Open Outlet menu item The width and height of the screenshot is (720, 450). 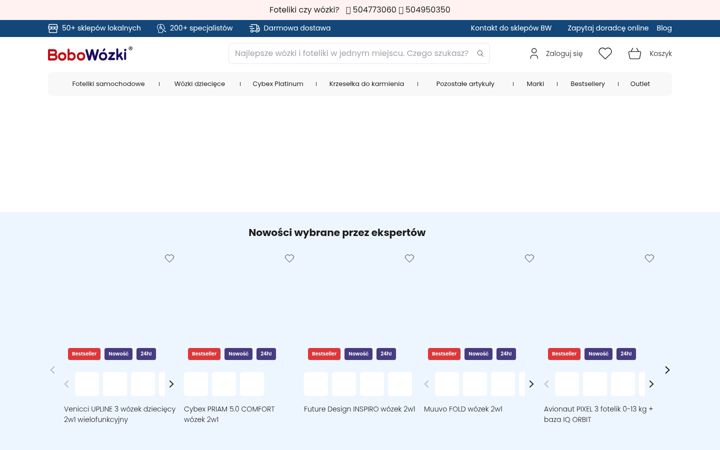point(640,84)
